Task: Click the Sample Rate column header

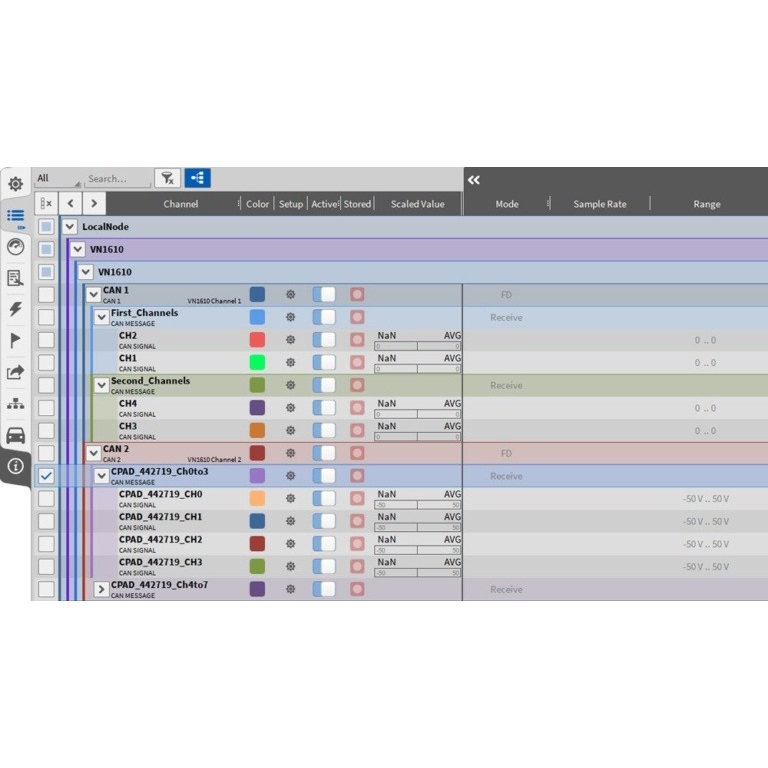Action: 600,204
